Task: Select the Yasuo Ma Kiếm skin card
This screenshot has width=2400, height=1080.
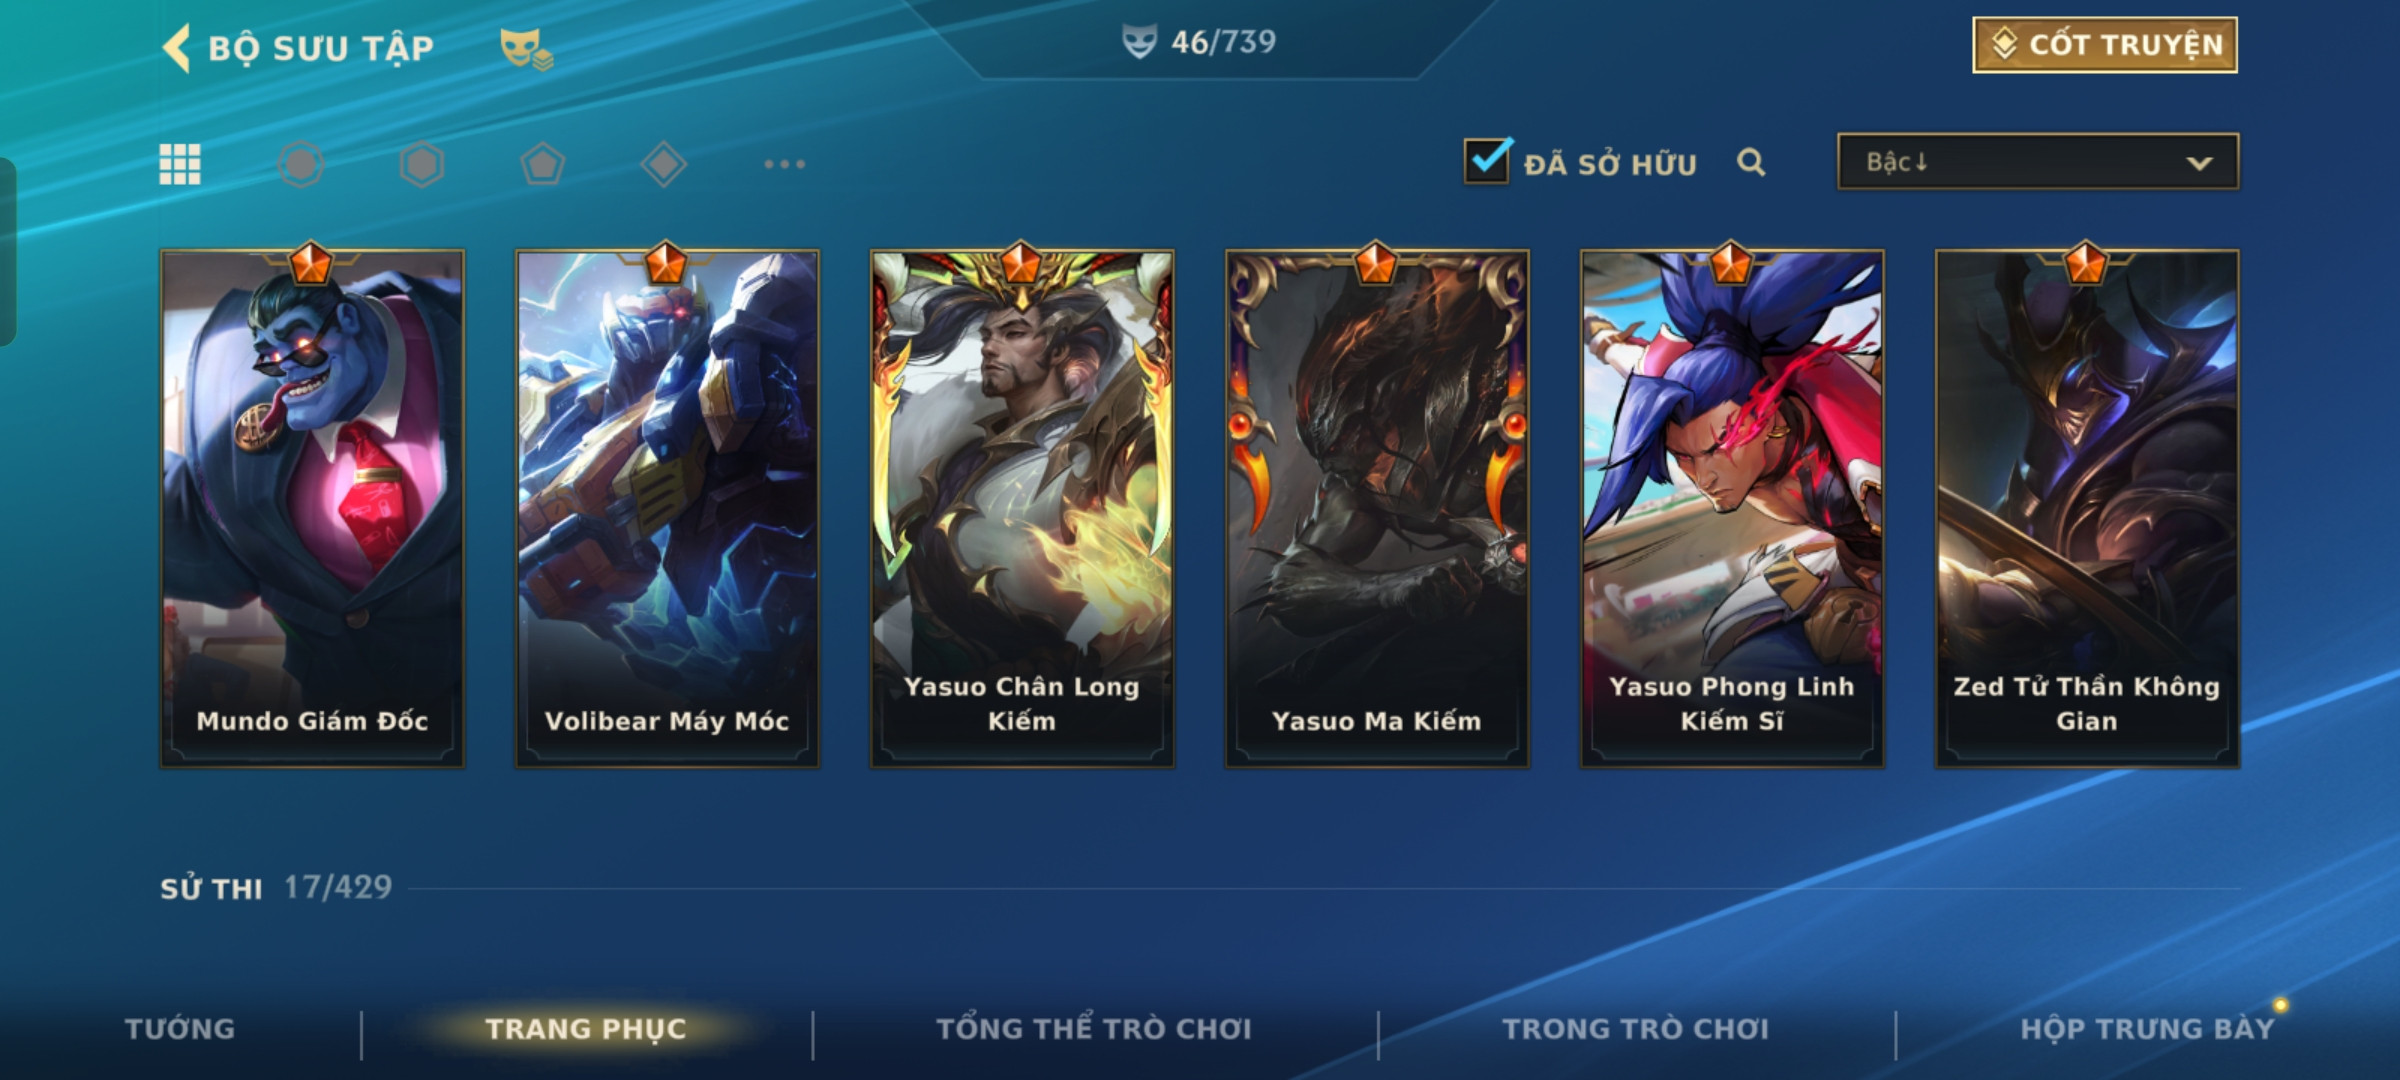Action: (1377, 508)
